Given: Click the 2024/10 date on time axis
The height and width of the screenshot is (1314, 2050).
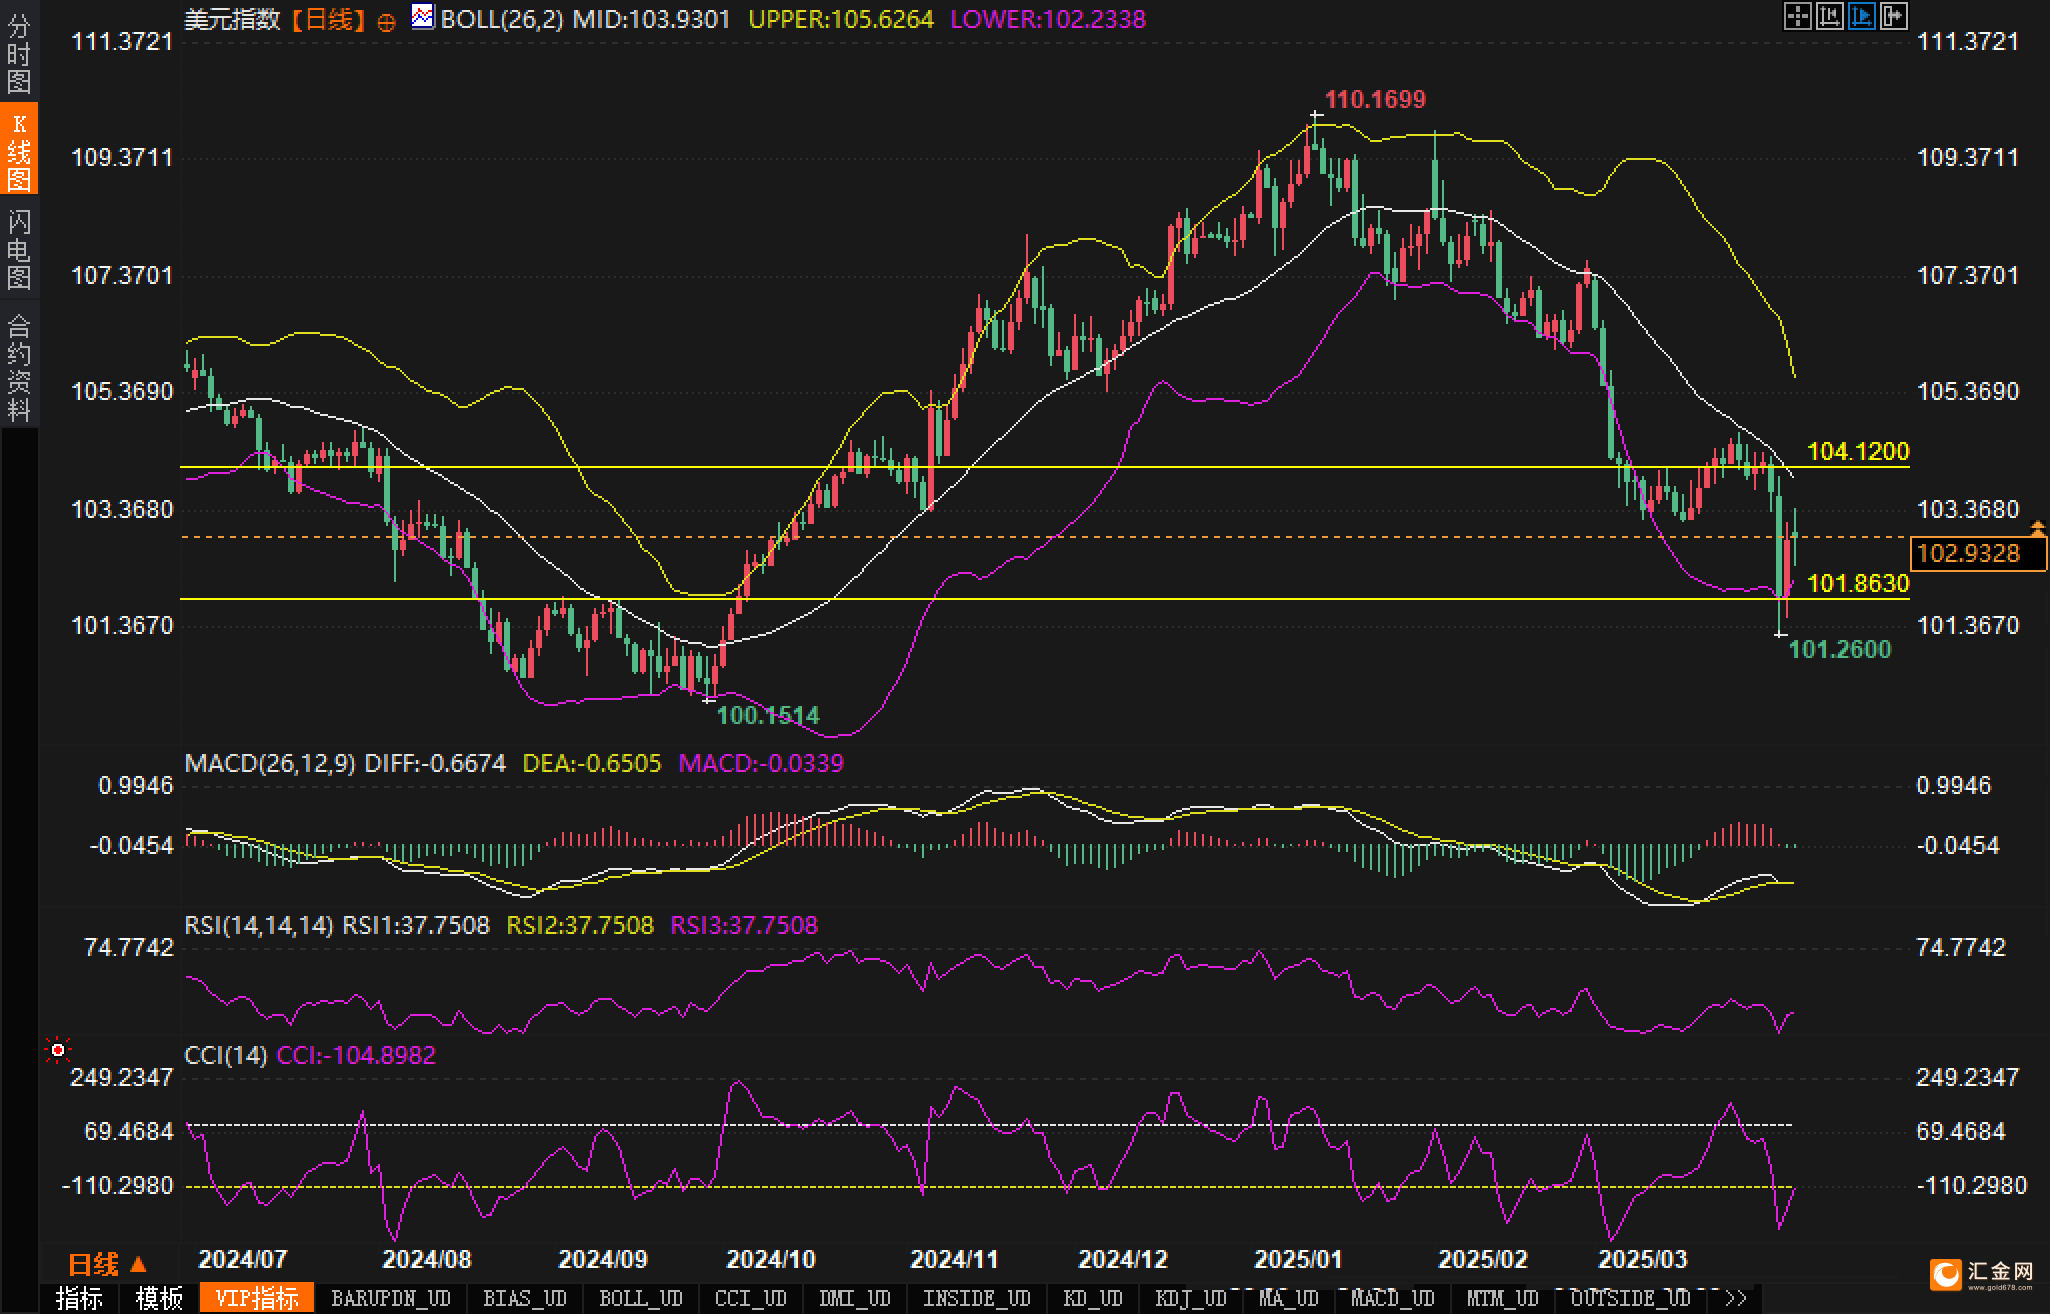Looking at the screenshot, I should click(771, 1259).
